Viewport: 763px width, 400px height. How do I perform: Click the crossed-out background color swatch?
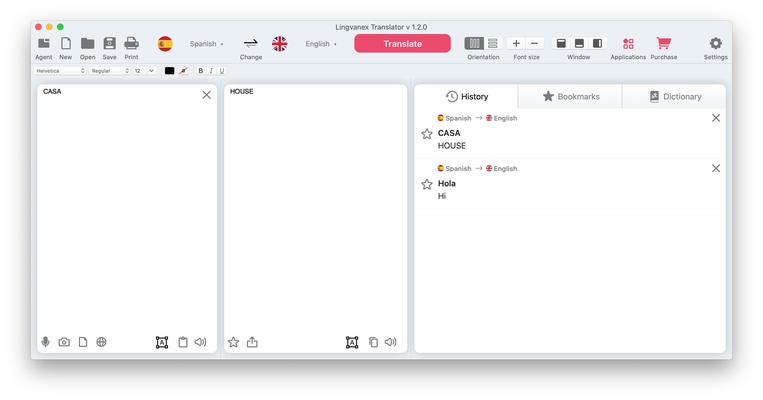183,71
